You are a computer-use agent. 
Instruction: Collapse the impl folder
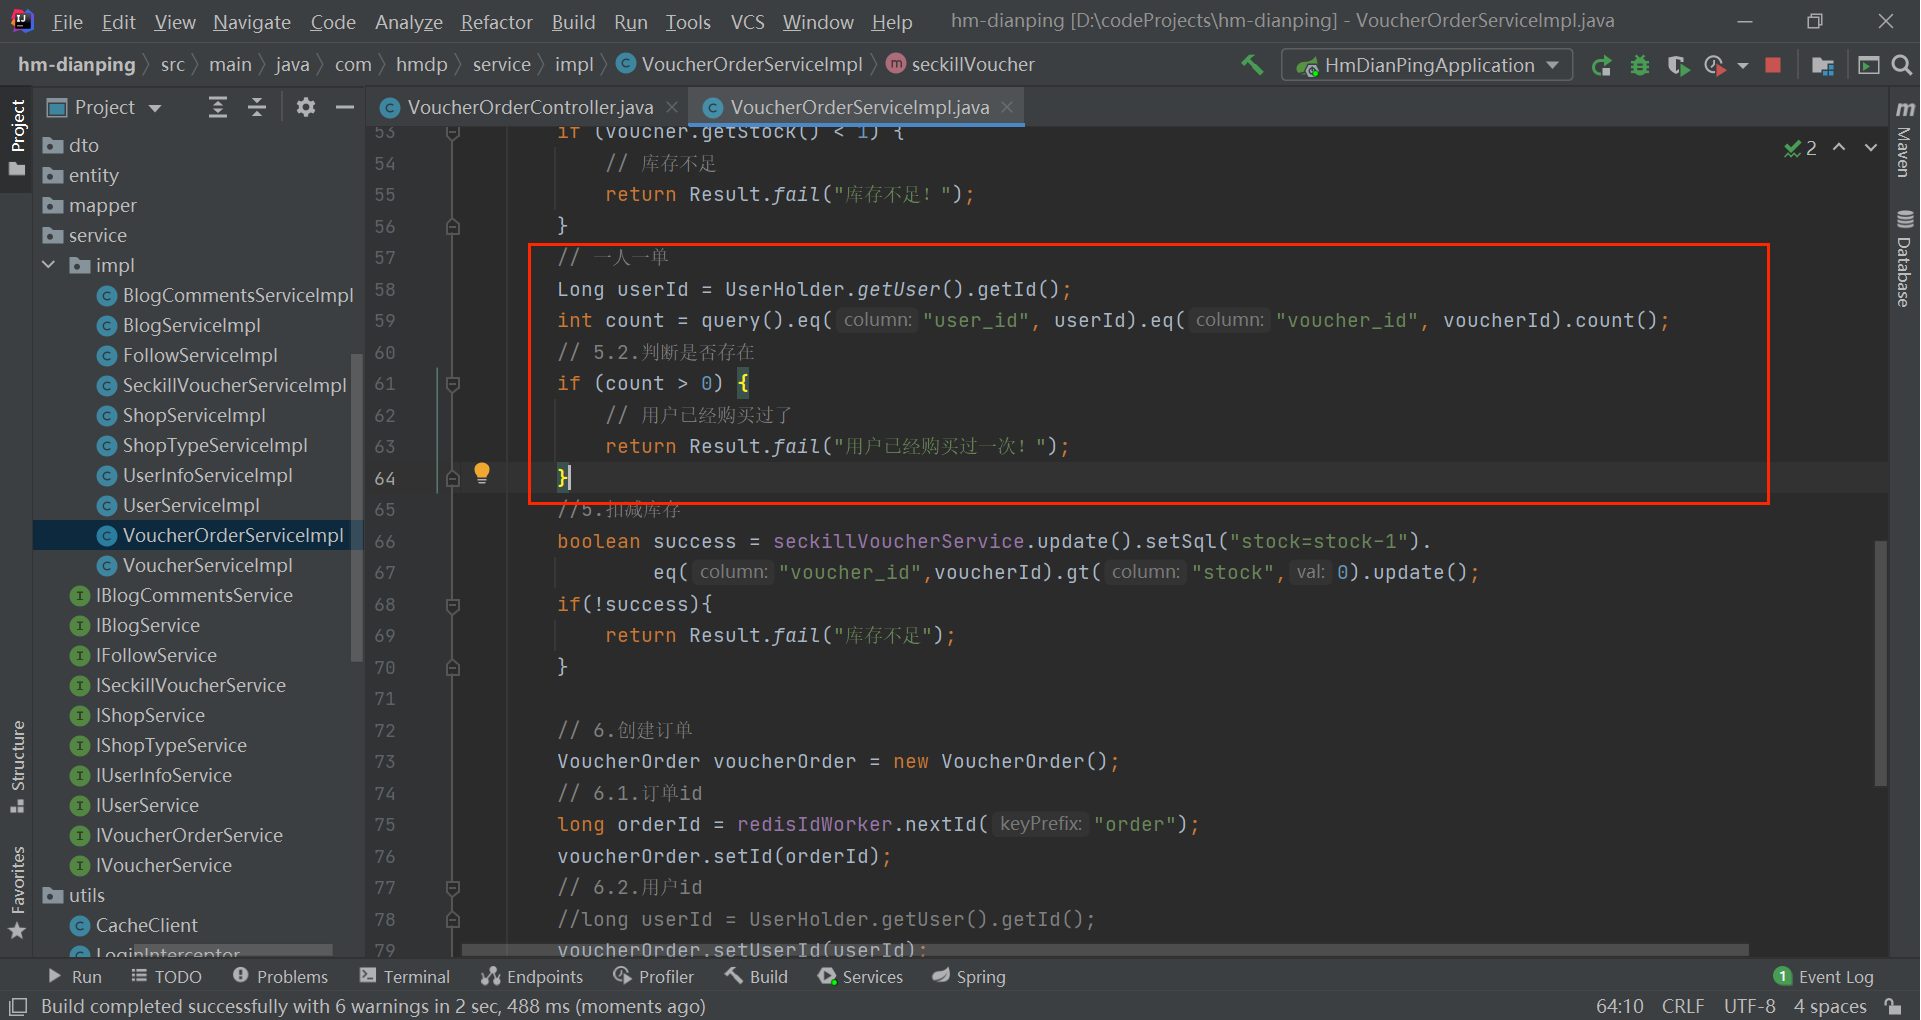point(49,265)
